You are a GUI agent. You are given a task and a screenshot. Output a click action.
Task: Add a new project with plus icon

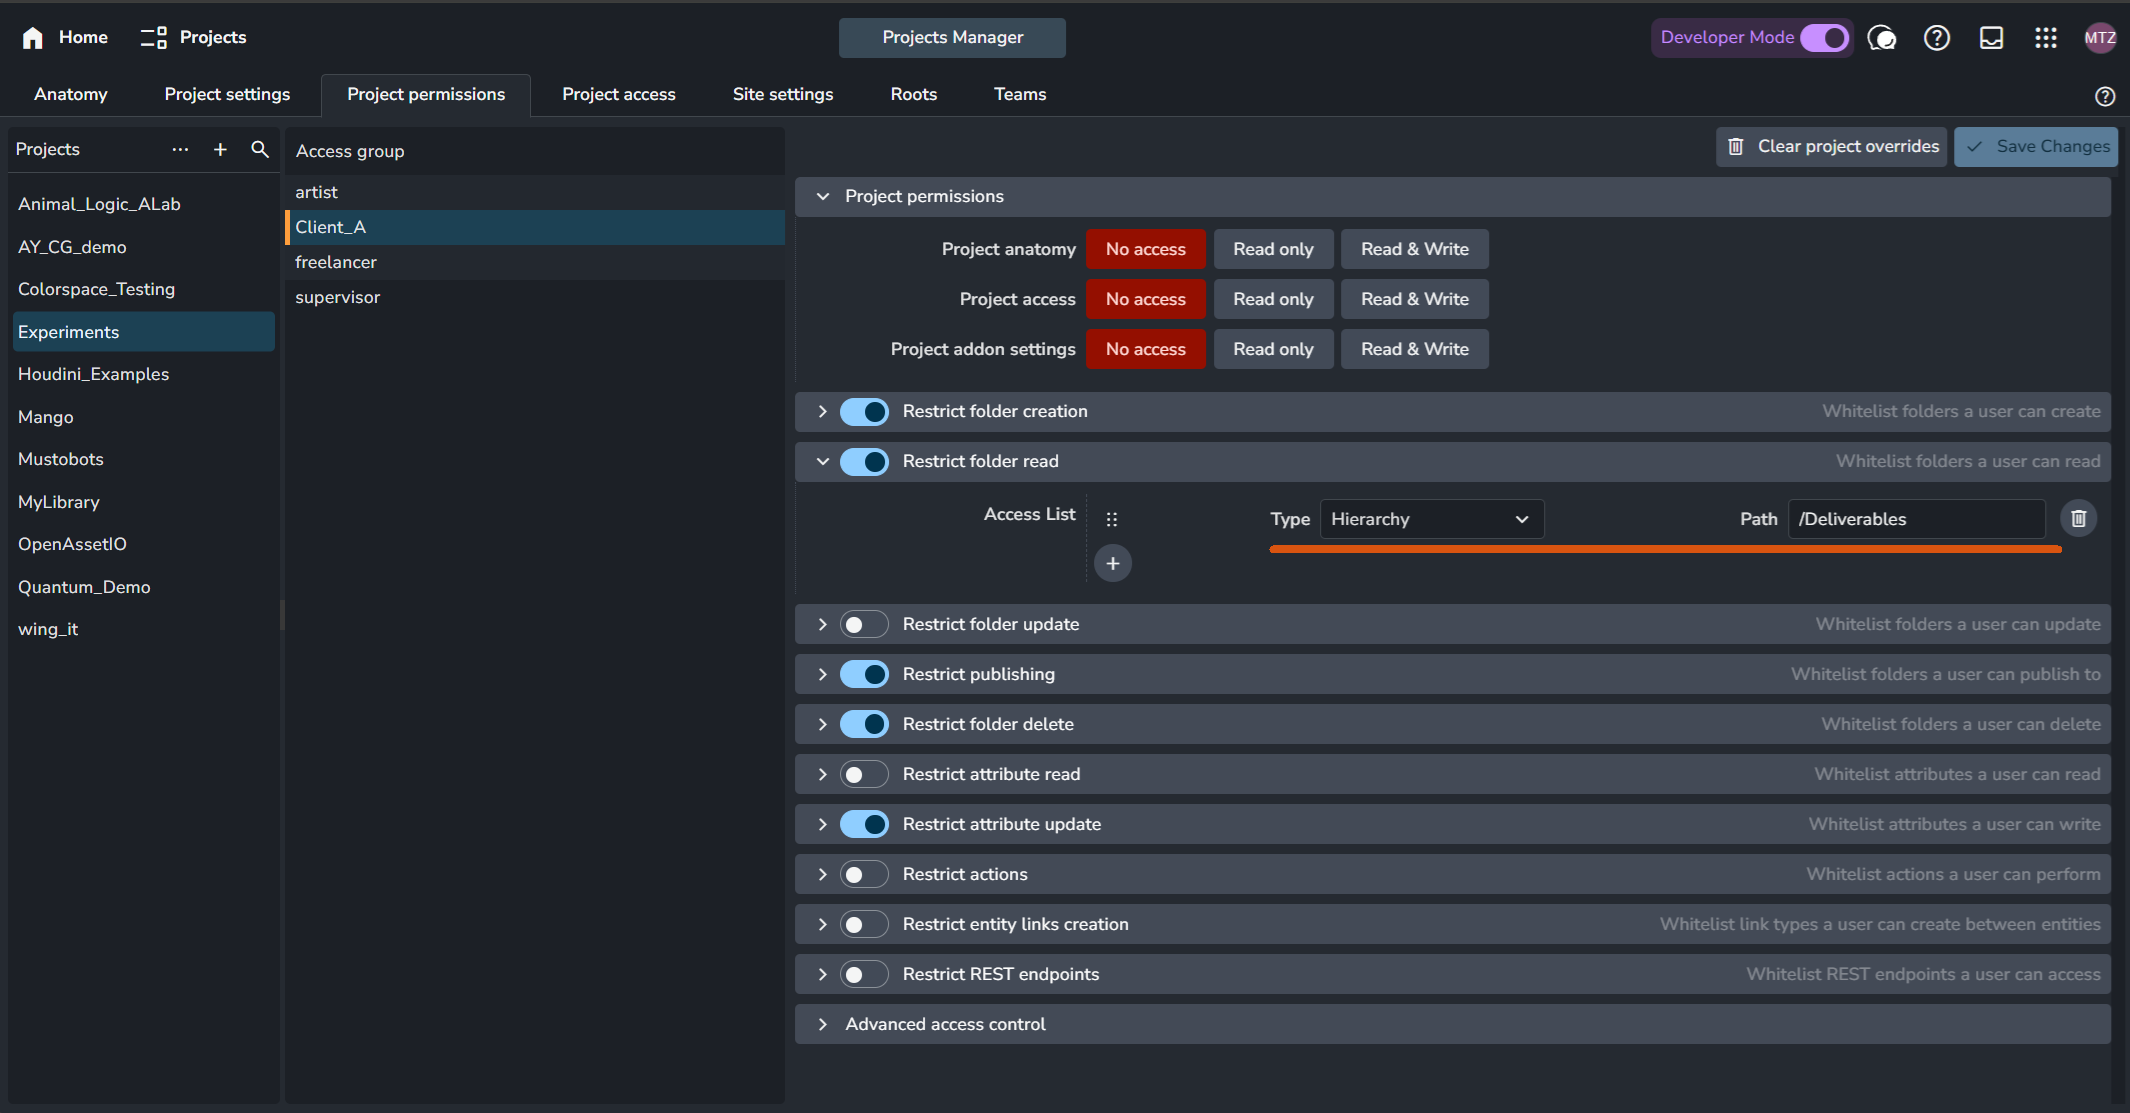pyautogui.click(x=220, y=149)
